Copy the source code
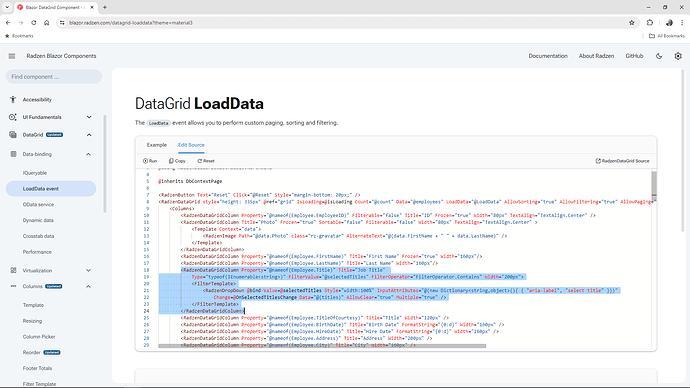Viewport: 690px width, 388px height. tap(177, 161)
